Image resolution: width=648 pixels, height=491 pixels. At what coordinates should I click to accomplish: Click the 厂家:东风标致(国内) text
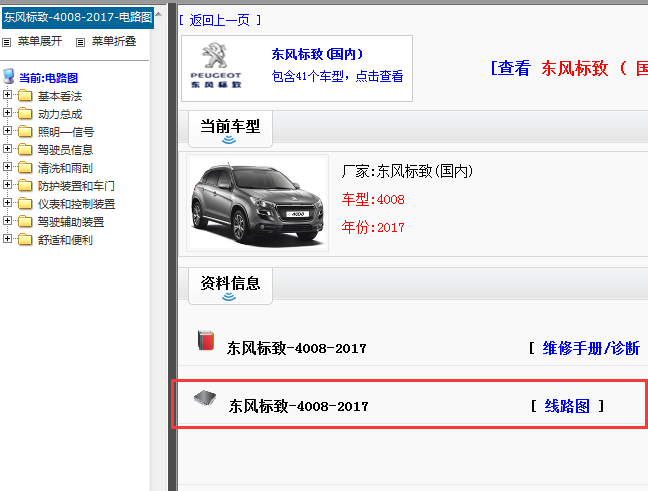coord(407,171)
